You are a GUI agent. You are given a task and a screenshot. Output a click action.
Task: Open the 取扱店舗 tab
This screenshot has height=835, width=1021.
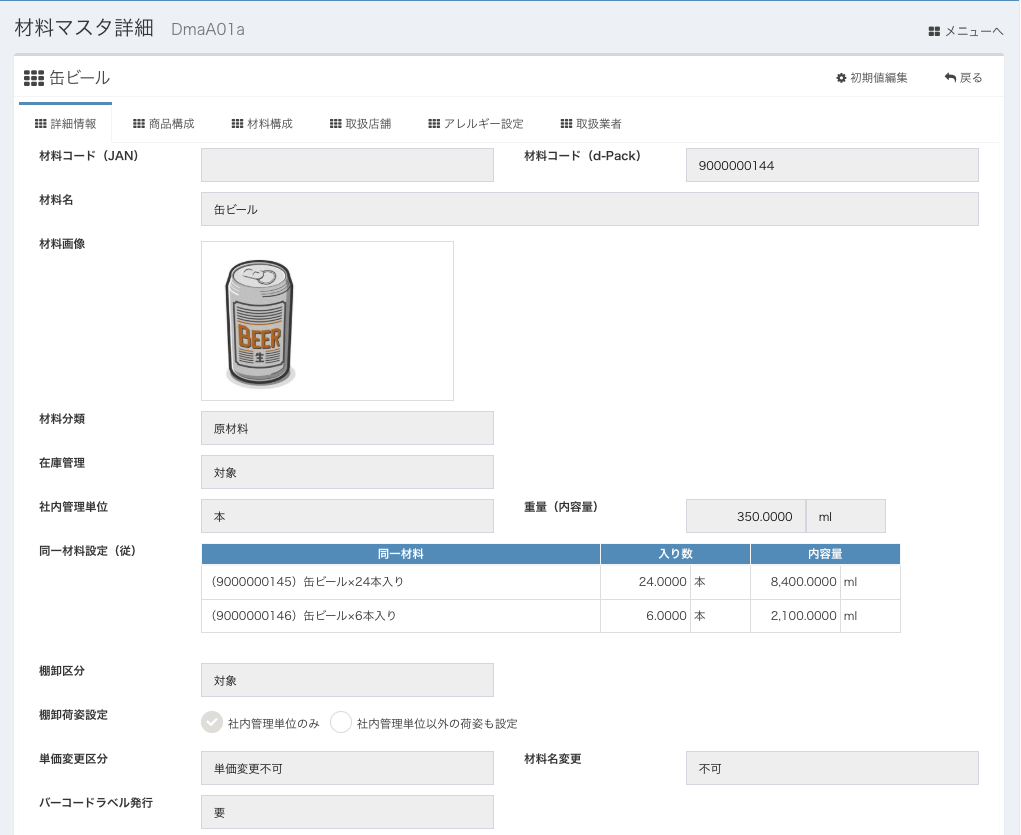tap(360, 124)
